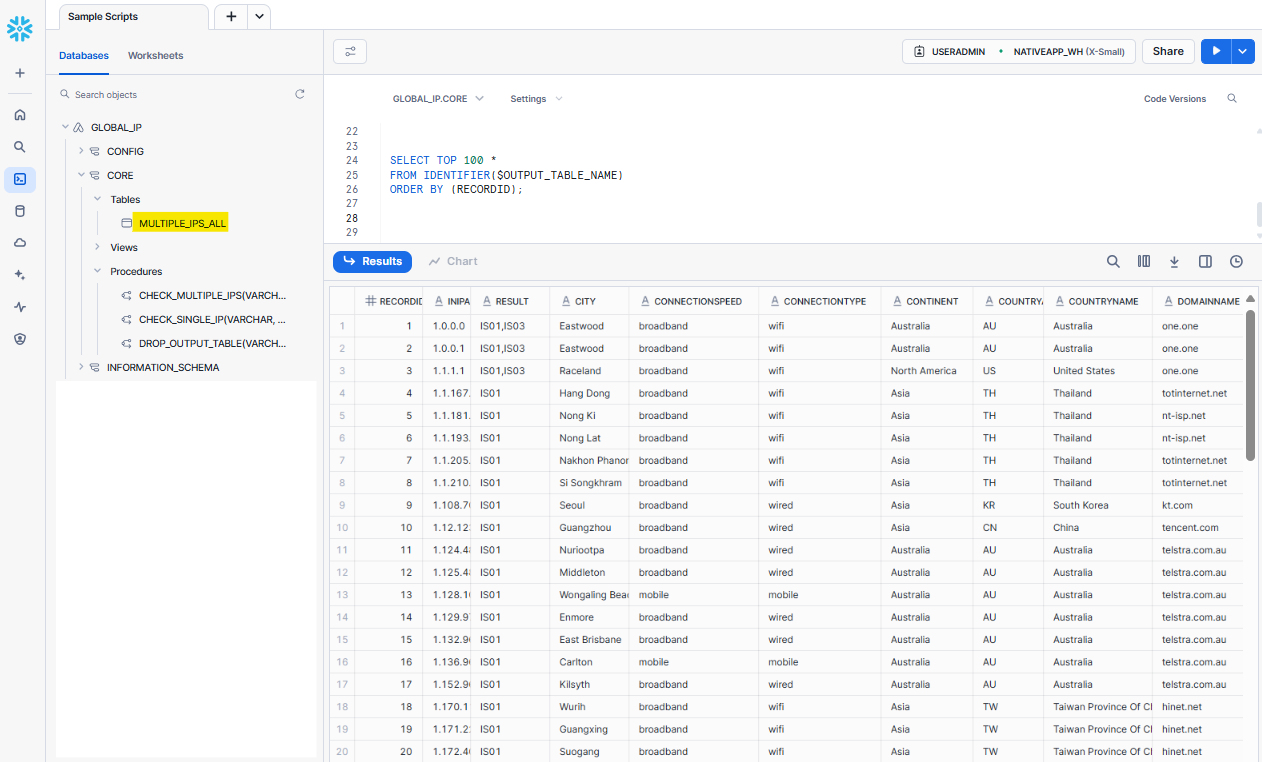Search the query results
The height and width of the screenshot is (762, 1262).
[1113, 261]
